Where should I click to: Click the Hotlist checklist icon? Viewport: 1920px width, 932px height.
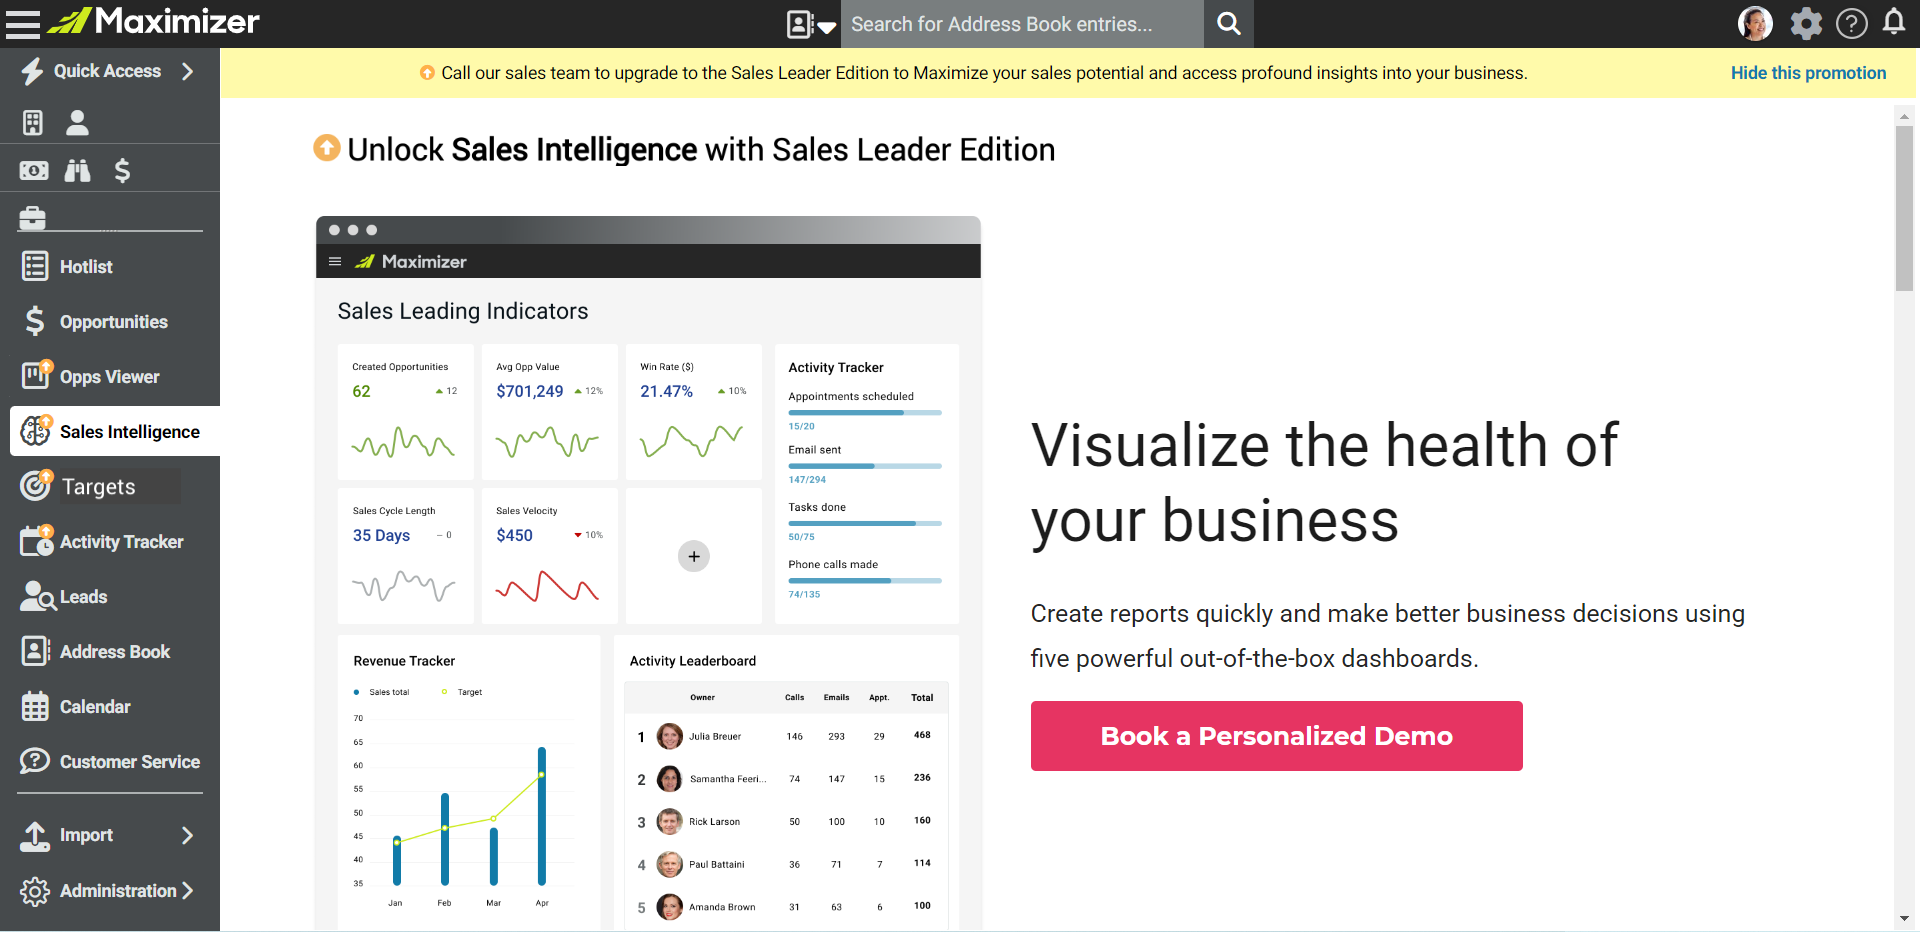[x=35, y=266]
